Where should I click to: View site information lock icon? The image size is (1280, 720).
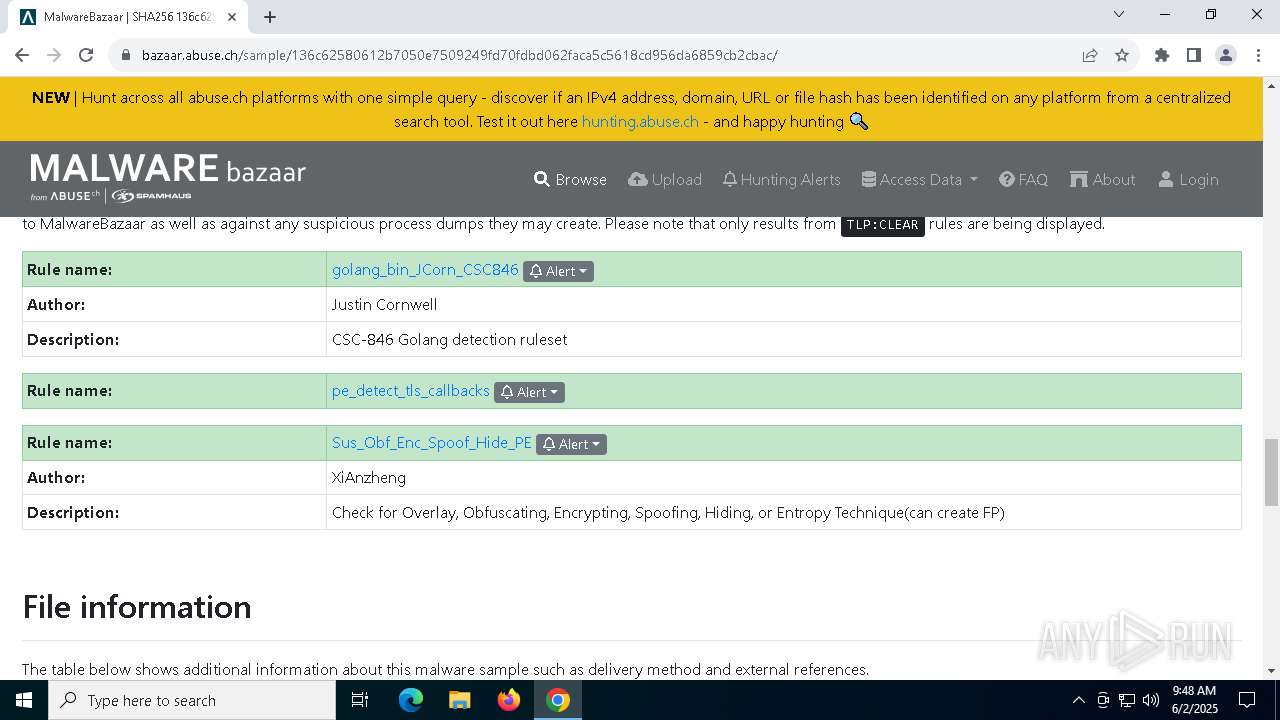click(x=126, y=55)
